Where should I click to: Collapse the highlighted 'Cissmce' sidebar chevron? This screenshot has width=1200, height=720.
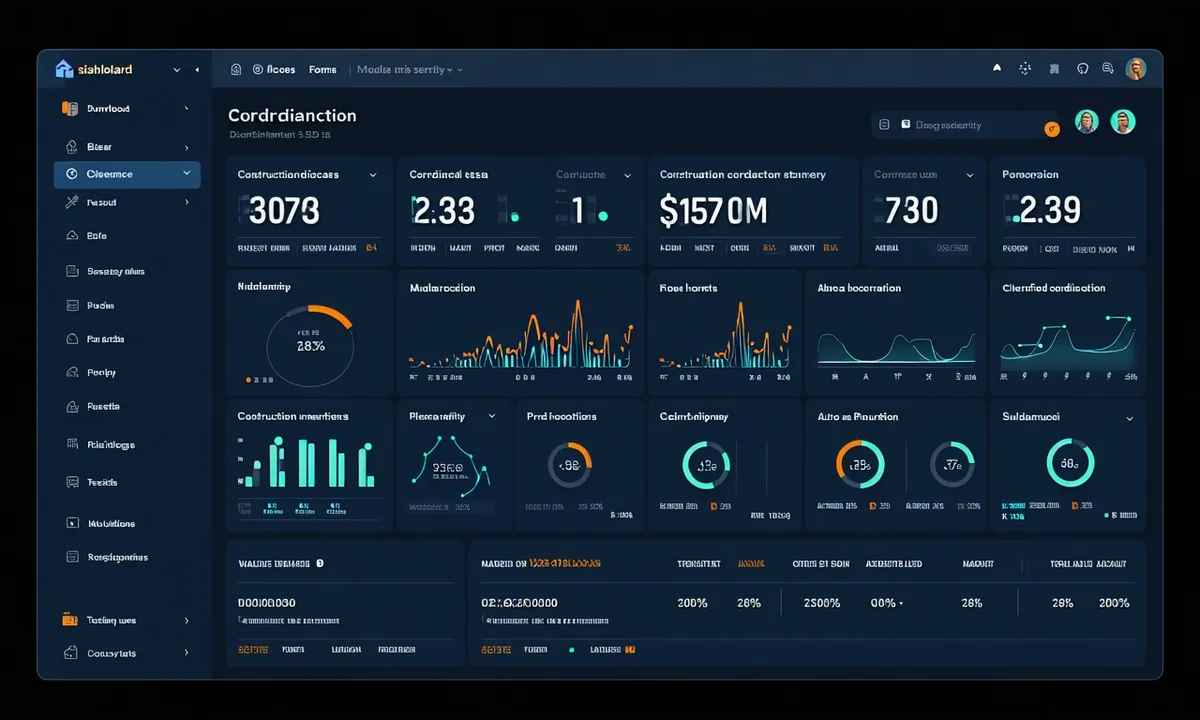click(187, 174)
